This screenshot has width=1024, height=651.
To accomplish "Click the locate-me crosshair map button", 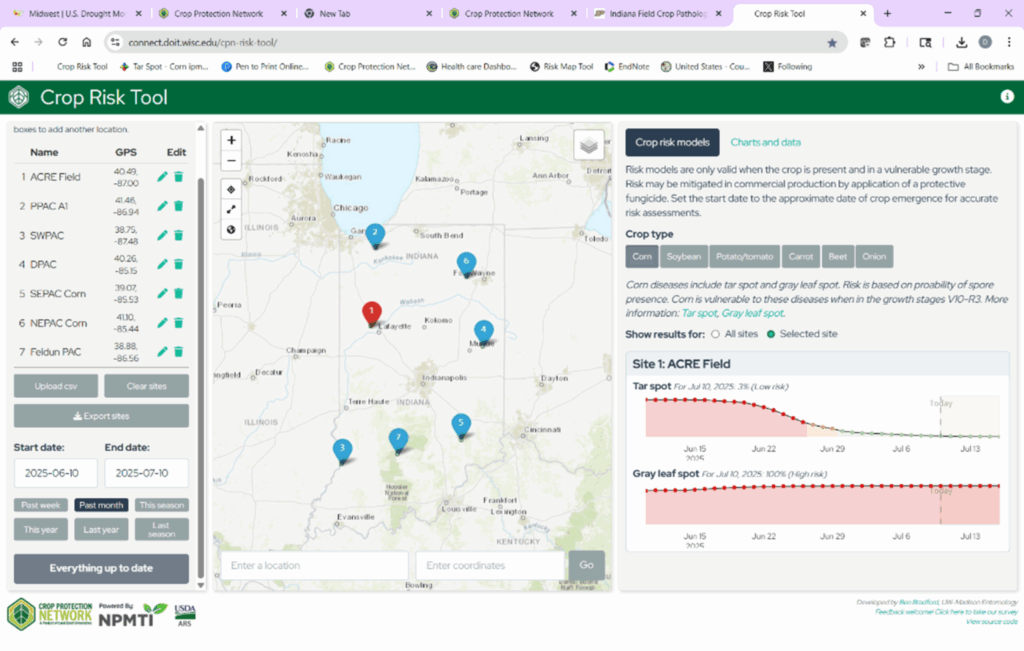I will [231, 189].
